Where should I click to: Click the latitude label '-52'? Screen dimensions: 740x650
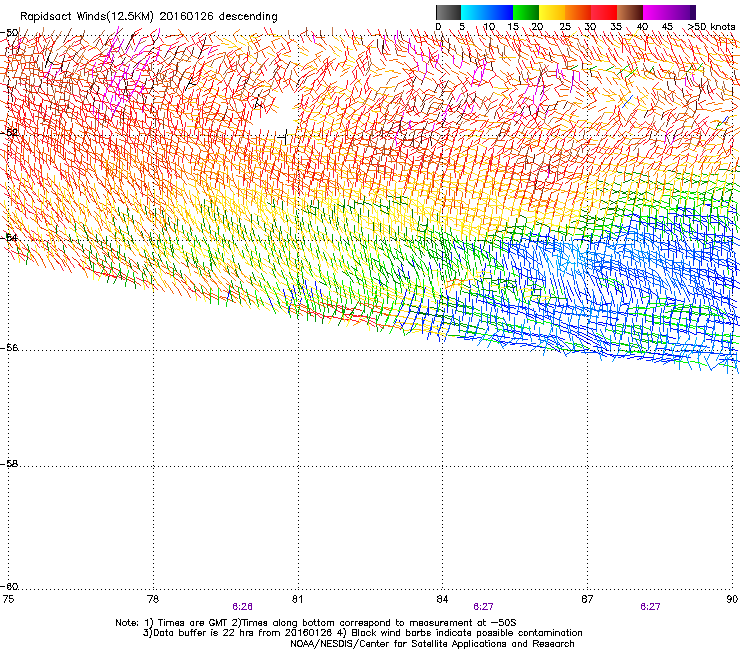click(9, 133)
